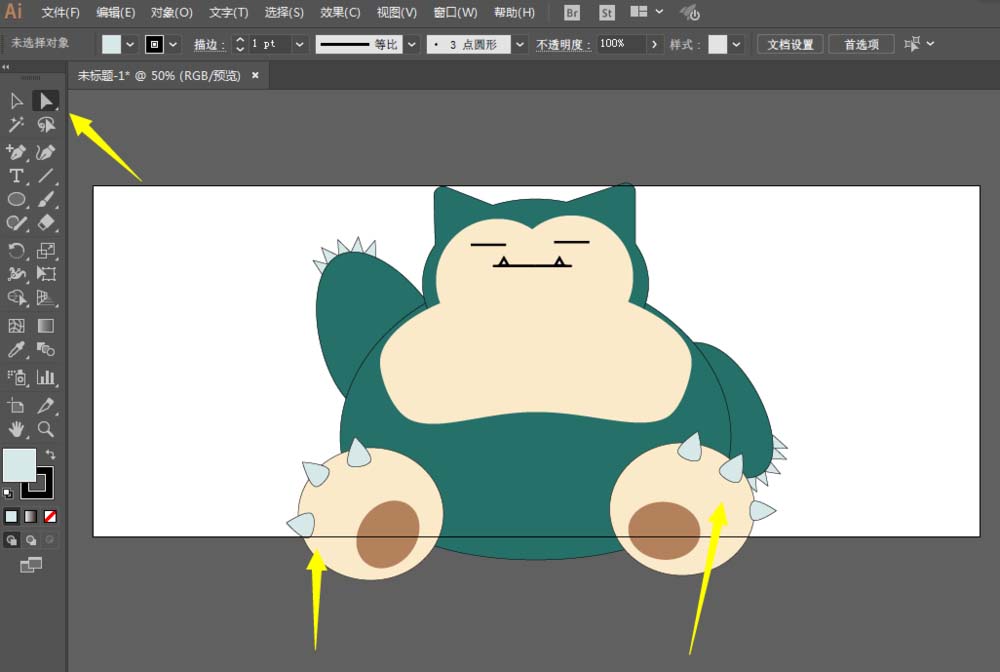
Task: Activate the Perspective Grid tool
Action: coord(46,298)
